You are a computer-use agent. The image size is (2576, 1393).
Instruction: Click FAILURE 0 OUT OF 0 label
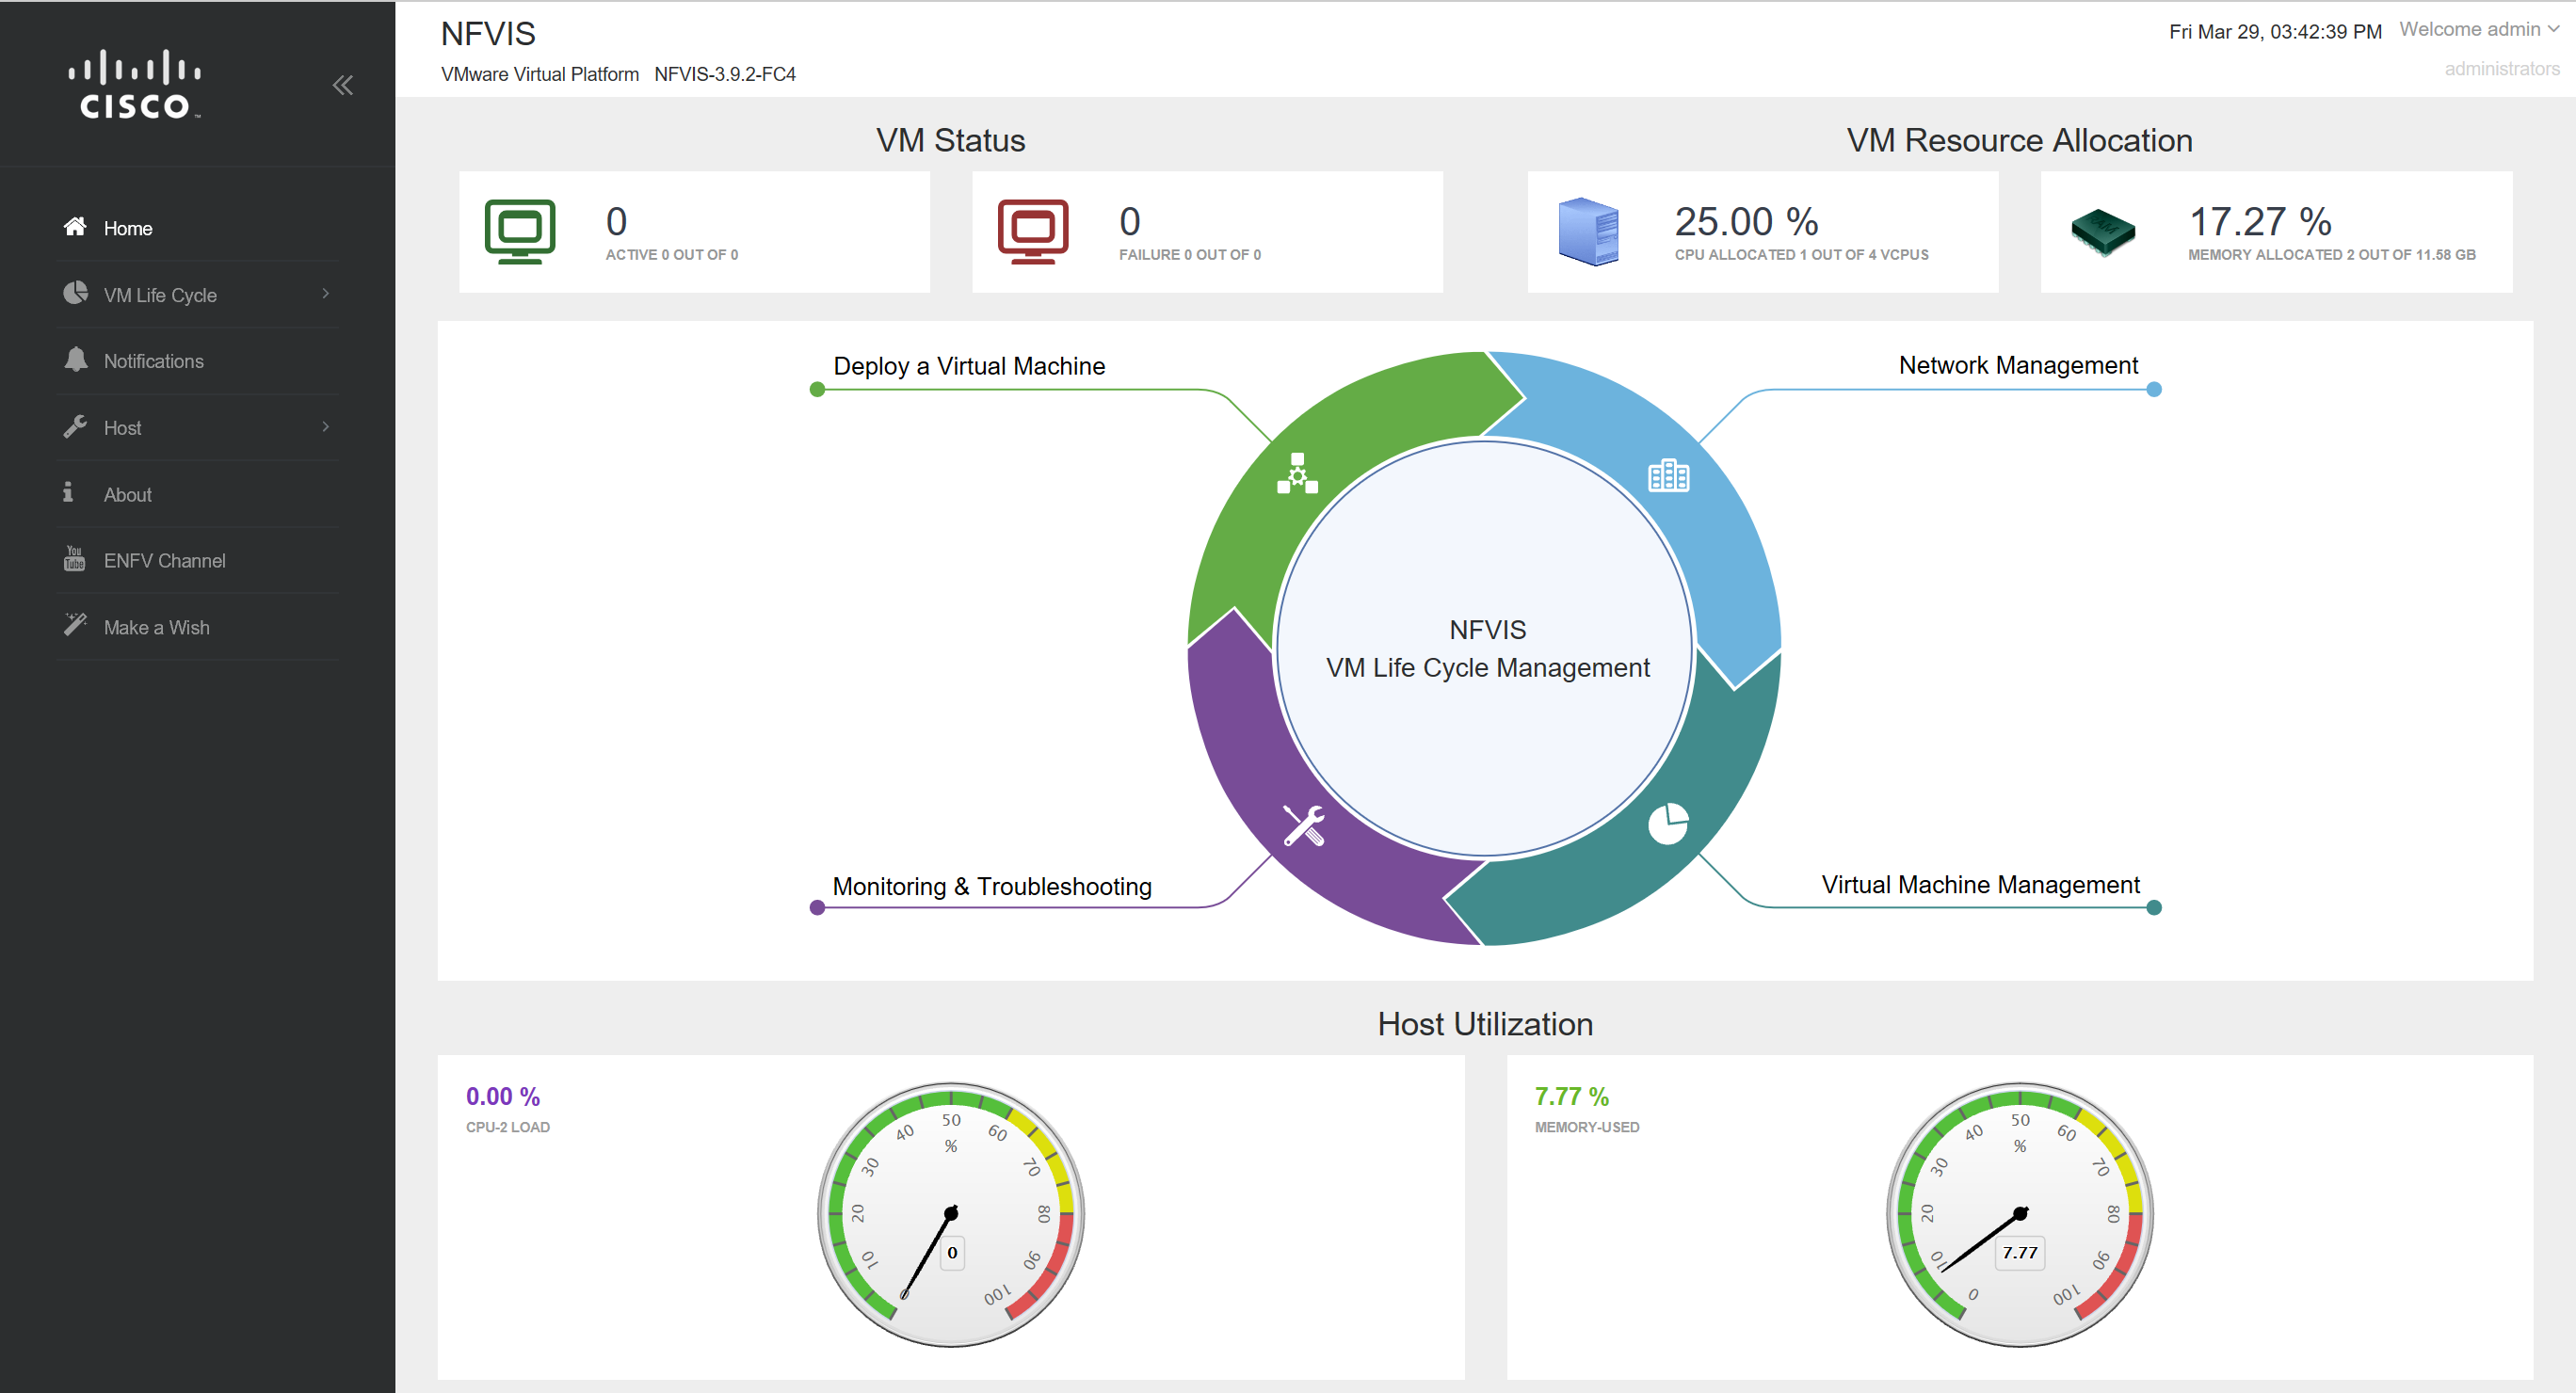tap(1190, 255)
